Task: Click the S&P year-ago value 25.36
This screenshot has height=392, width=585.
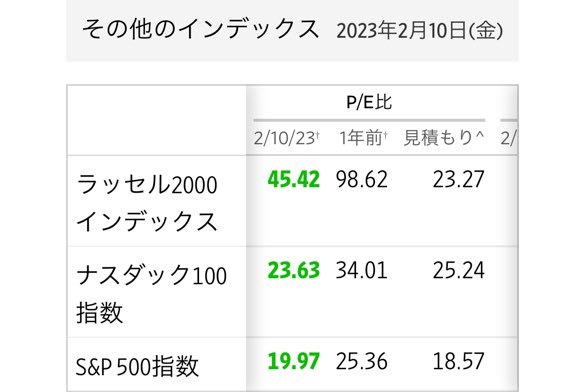Action: pyautogui.click(x=362, y=361)
